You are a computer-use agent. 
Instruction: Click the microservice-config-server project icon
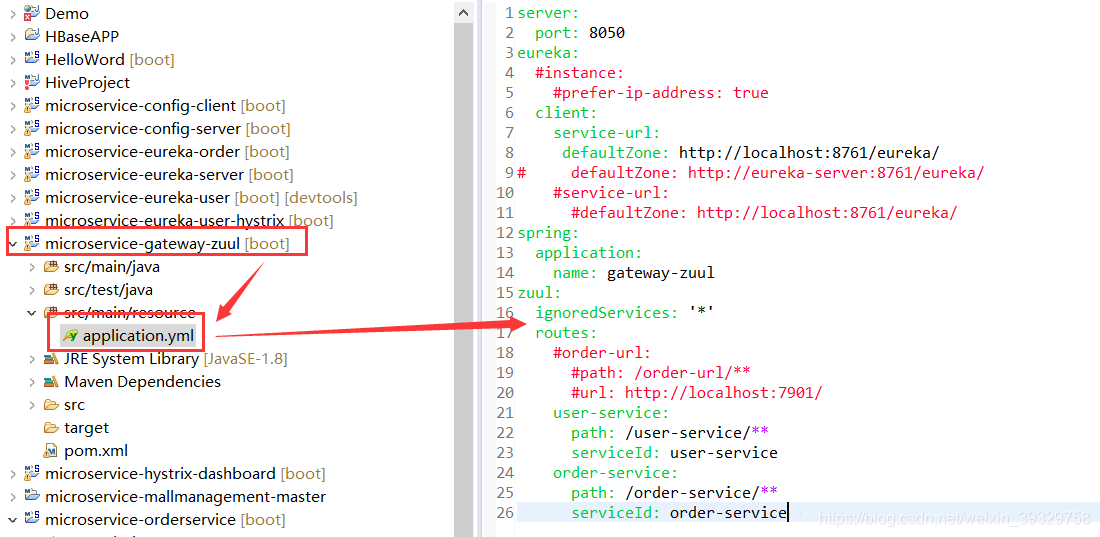pos(32,128)
